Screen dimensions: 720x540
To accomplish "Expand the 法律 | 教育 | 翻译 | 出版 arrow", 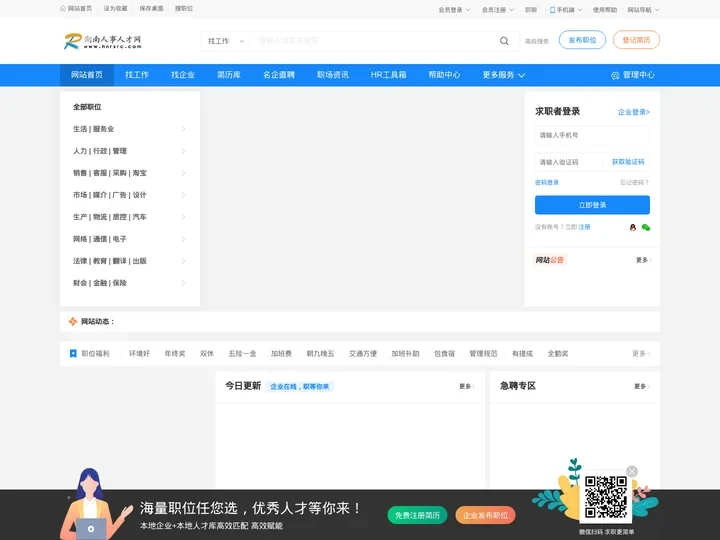I will [183, 261].
